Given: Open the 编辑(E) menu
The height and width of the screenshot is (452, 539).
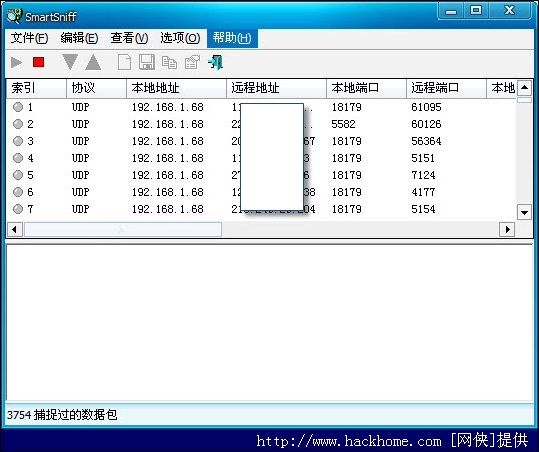Looking at the screenshot, I should 79,38.
